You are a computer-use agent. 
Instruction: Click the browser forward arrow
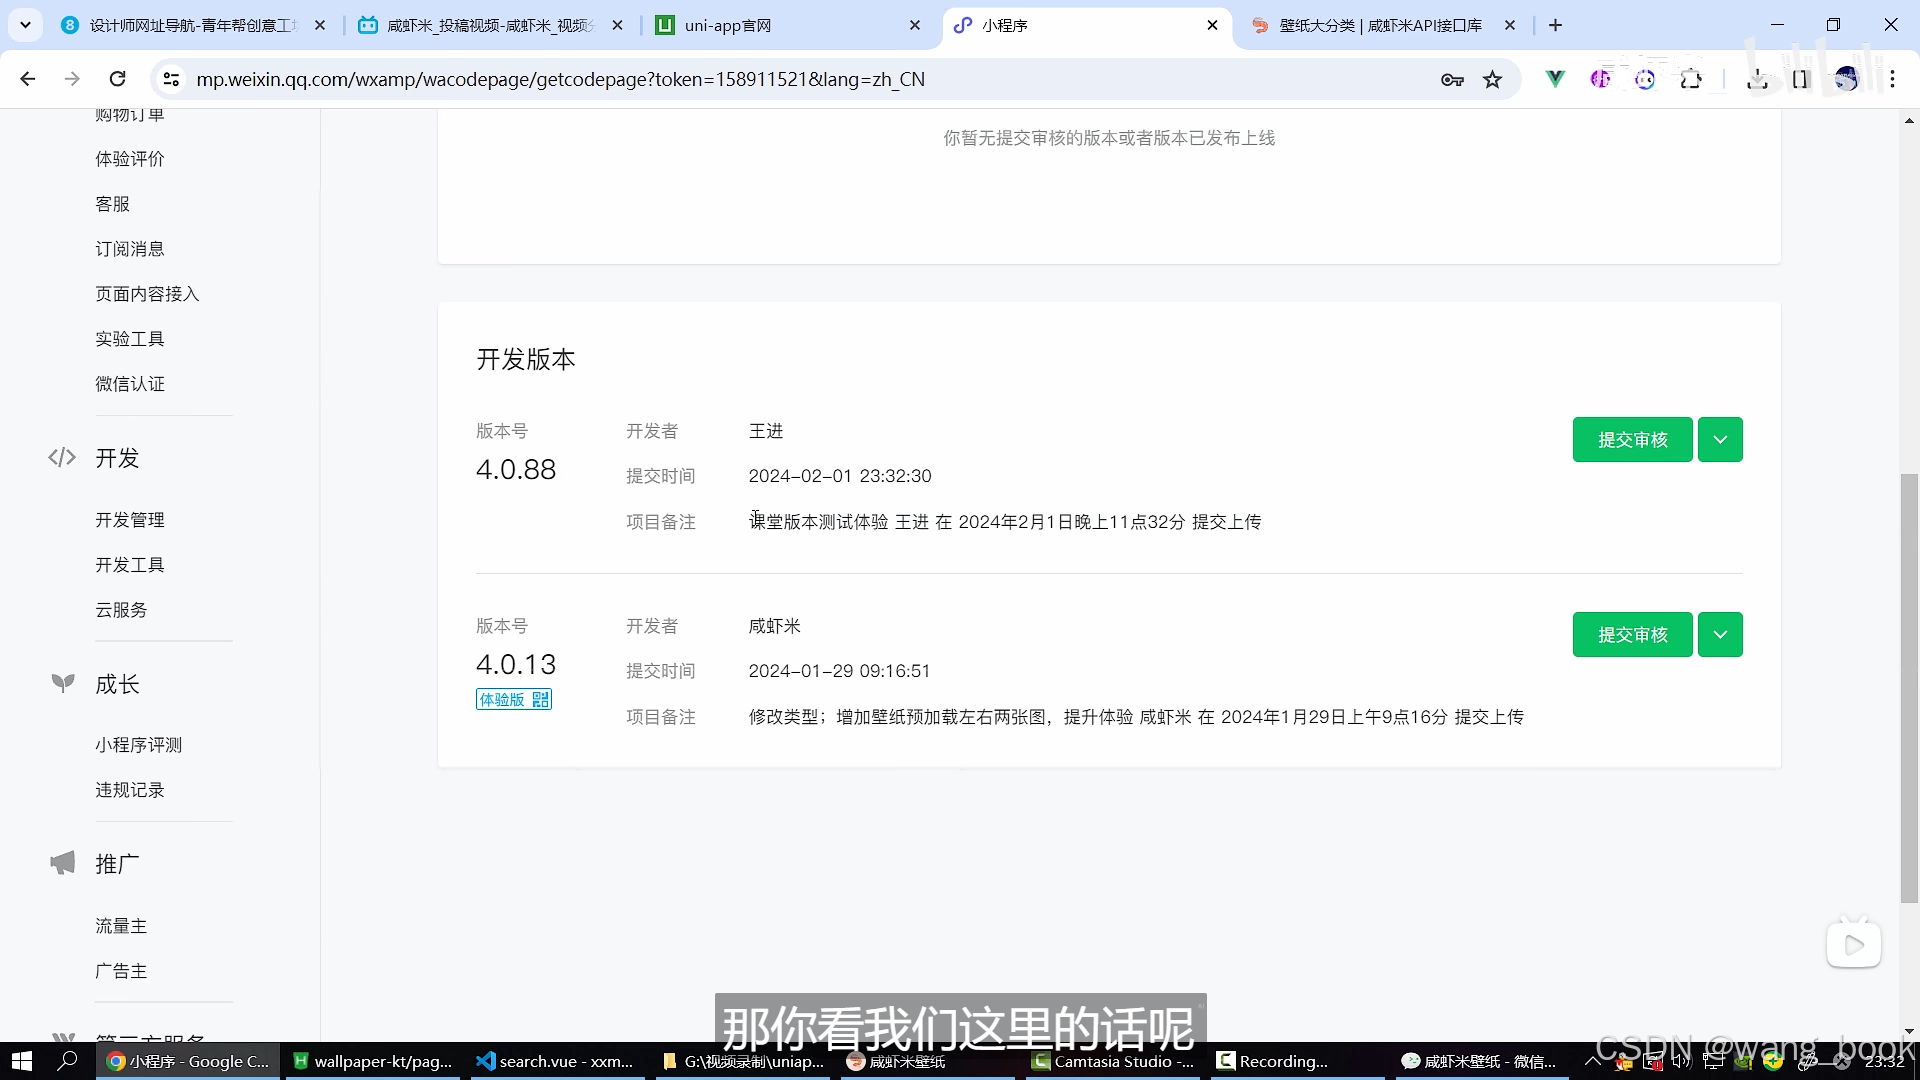(x=72, y=79)
